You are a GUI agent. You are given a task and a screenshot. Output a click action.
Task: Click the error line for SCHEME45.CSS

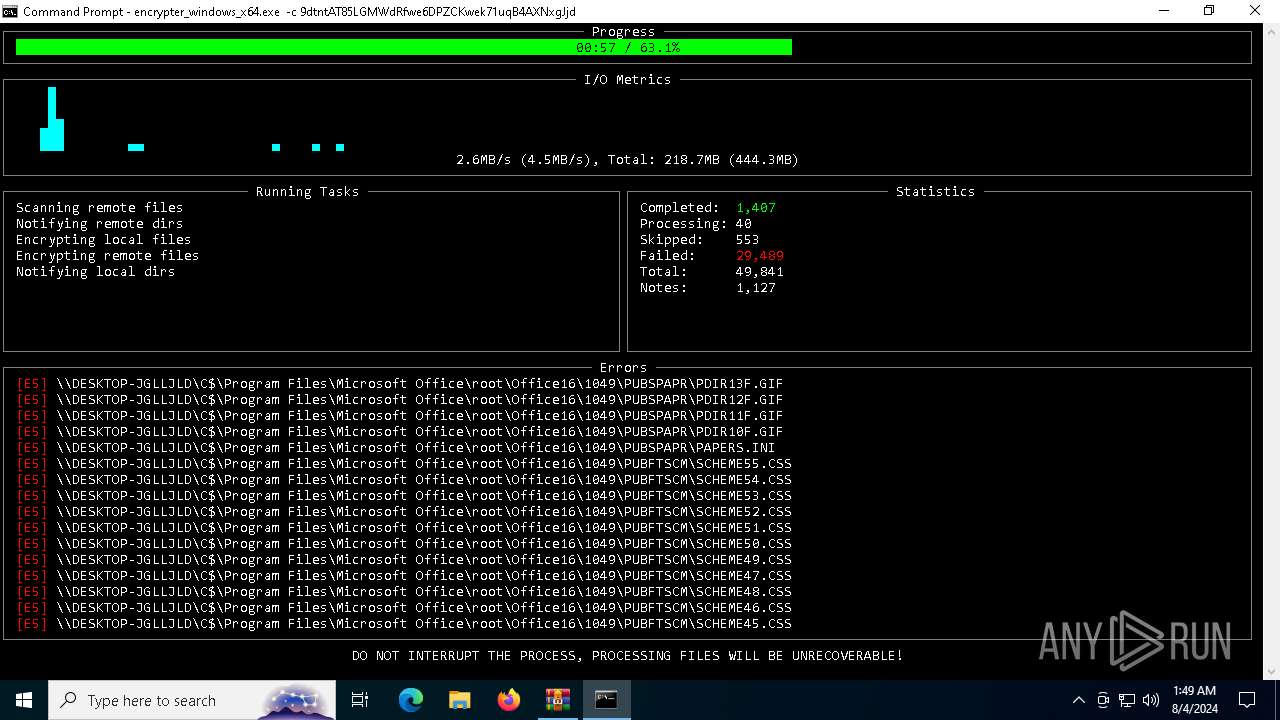tap(404, 624)
